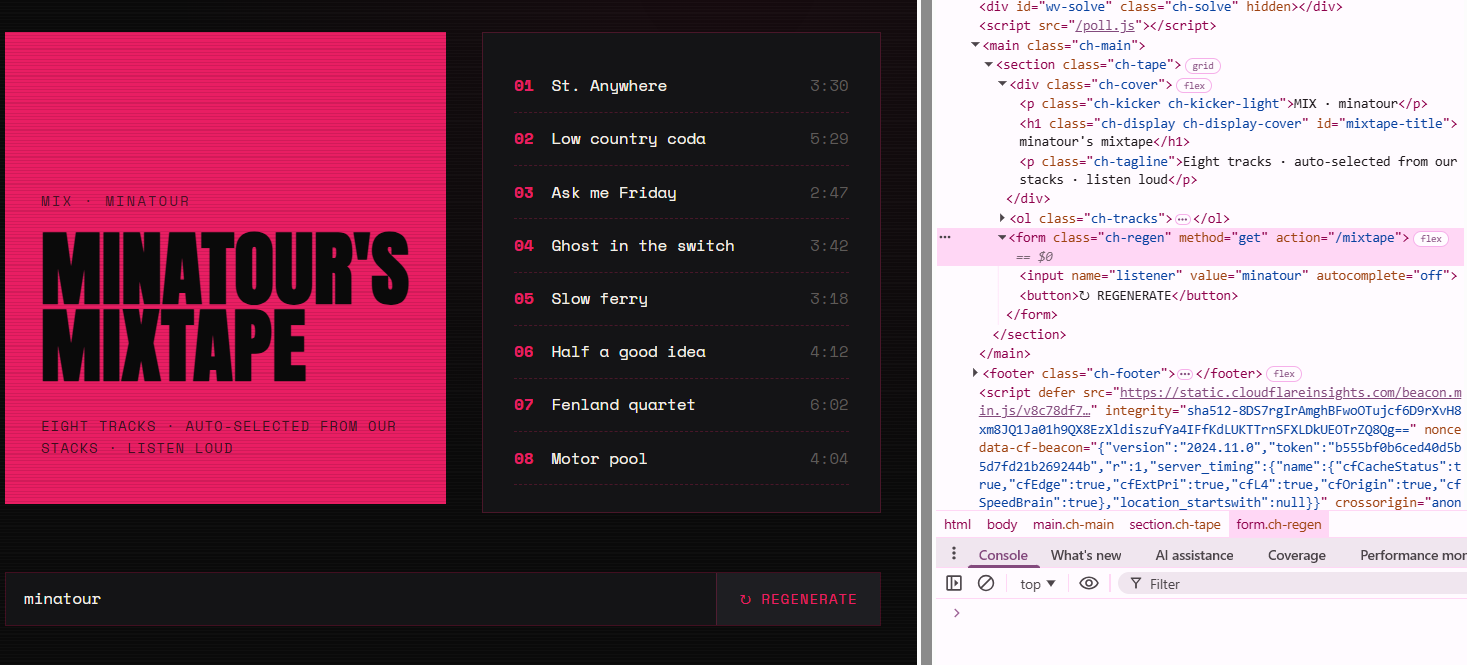The width and height of the screenshot is (1467, 665).
Task: Click the three-dot actions beside the form line
Action: click(x=945, y=238)
